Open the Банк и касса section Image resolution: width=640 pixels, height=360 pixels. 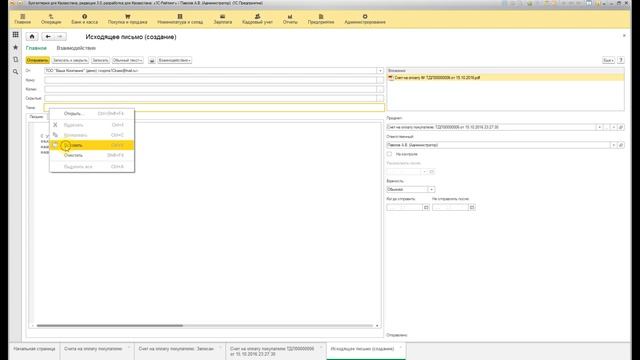pyautogui.click(x=84, y=19)
